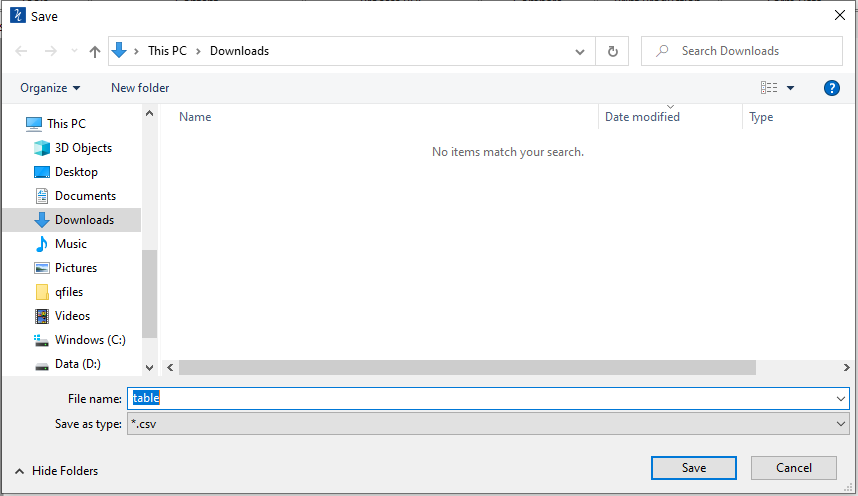Click the horizontal scrollbar right arrow

pos(847,368)
